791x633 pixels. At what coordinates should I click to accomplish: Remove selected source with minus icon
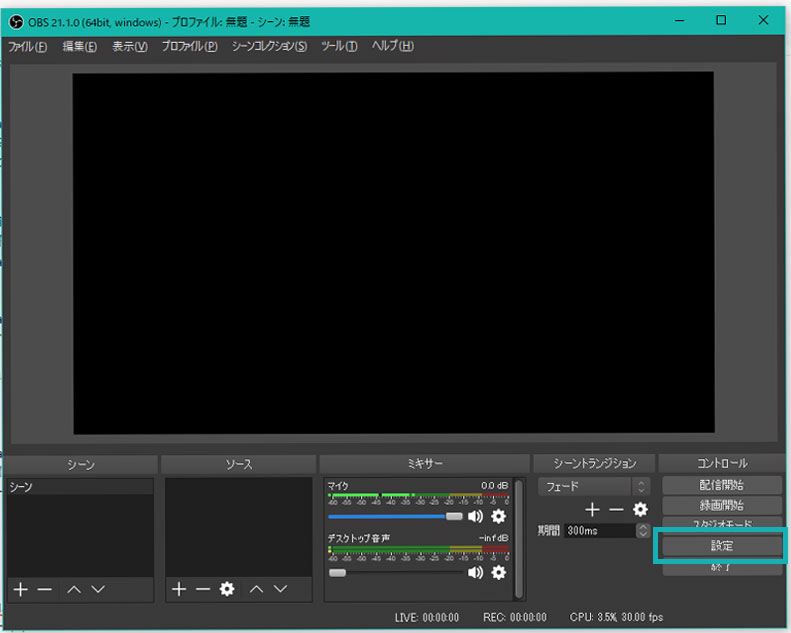click(203, 589)
